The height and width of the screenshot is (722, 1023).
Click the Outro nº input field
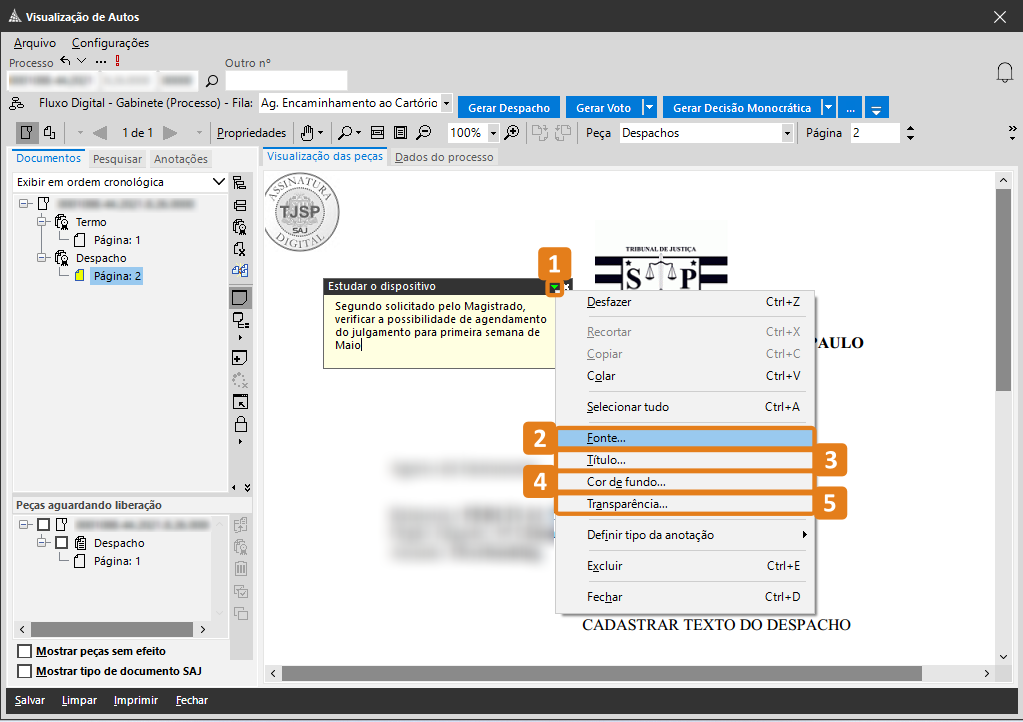286,81
